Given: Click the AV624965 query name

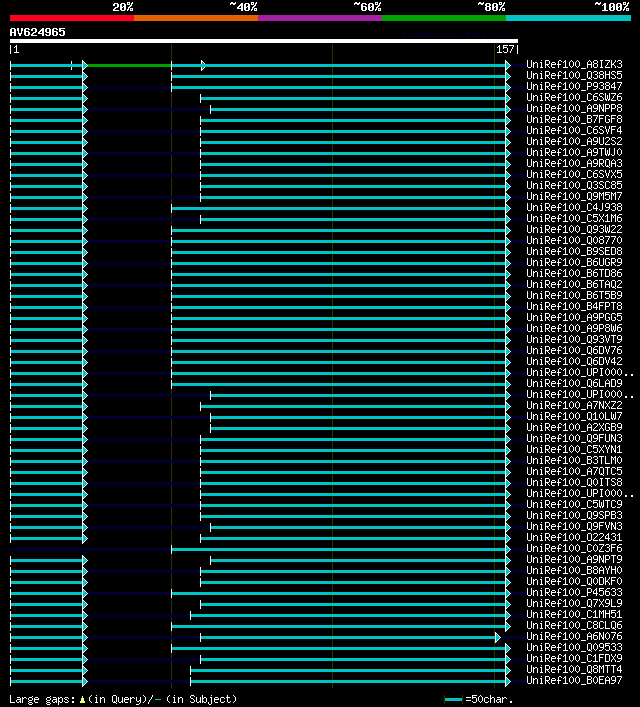Looking at the screenshot, I should pos(37,32).
